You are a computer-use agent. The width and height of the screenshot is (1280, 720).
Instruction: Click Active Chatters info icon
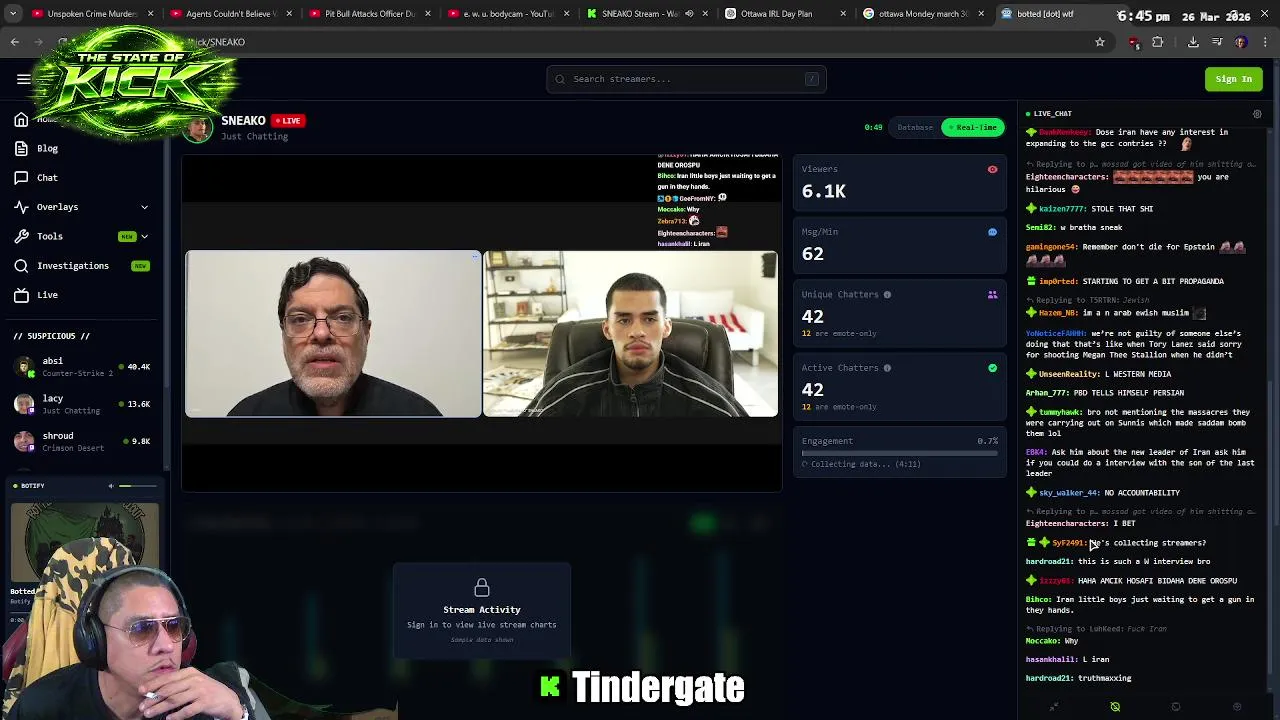click(887, 368)
